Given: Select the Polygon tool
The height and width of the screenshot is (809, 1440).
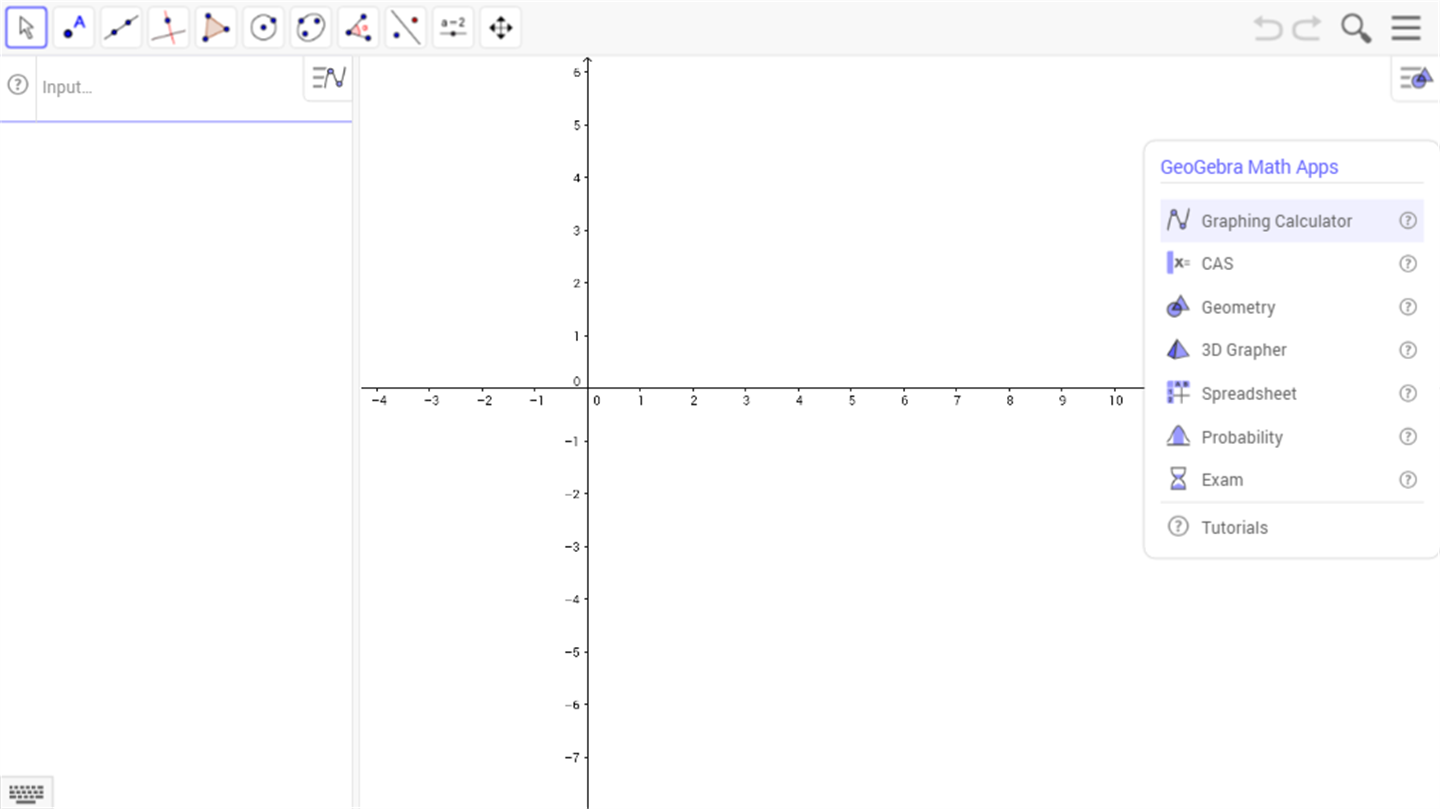Looking at the screenshot, I should pyautogui.click(x=216, y=28).
